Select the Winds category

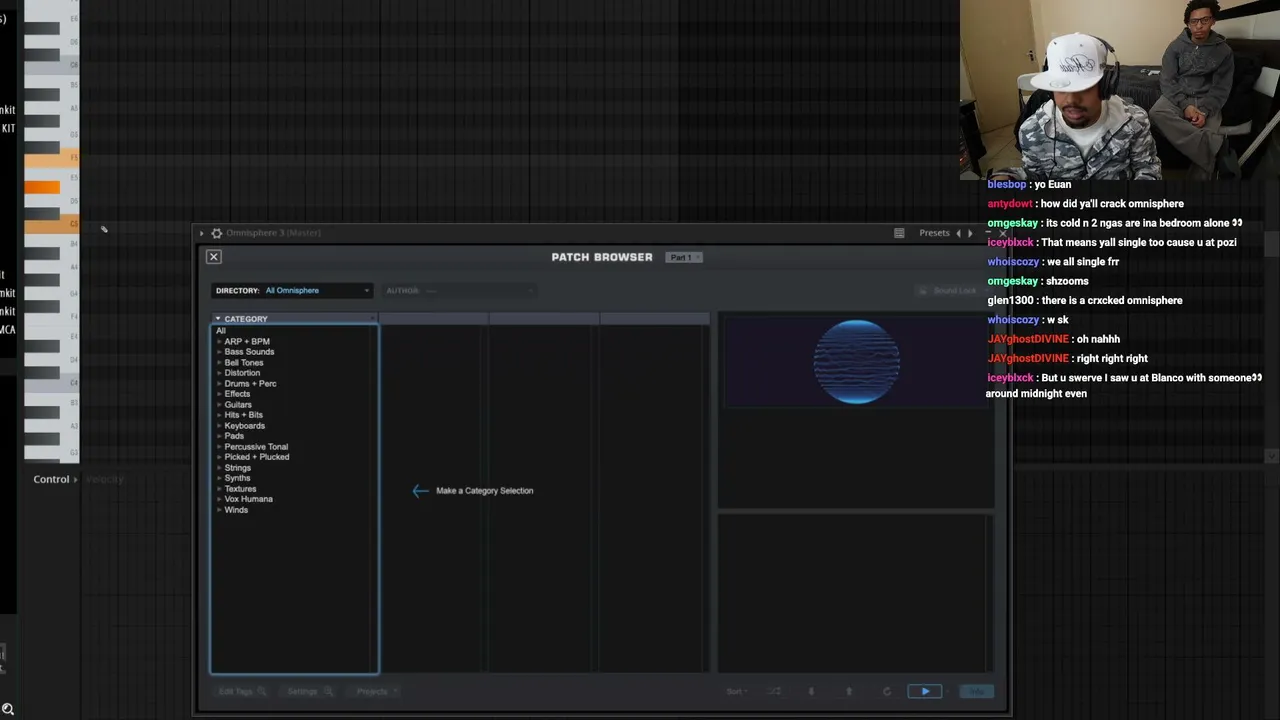point(236,510)
